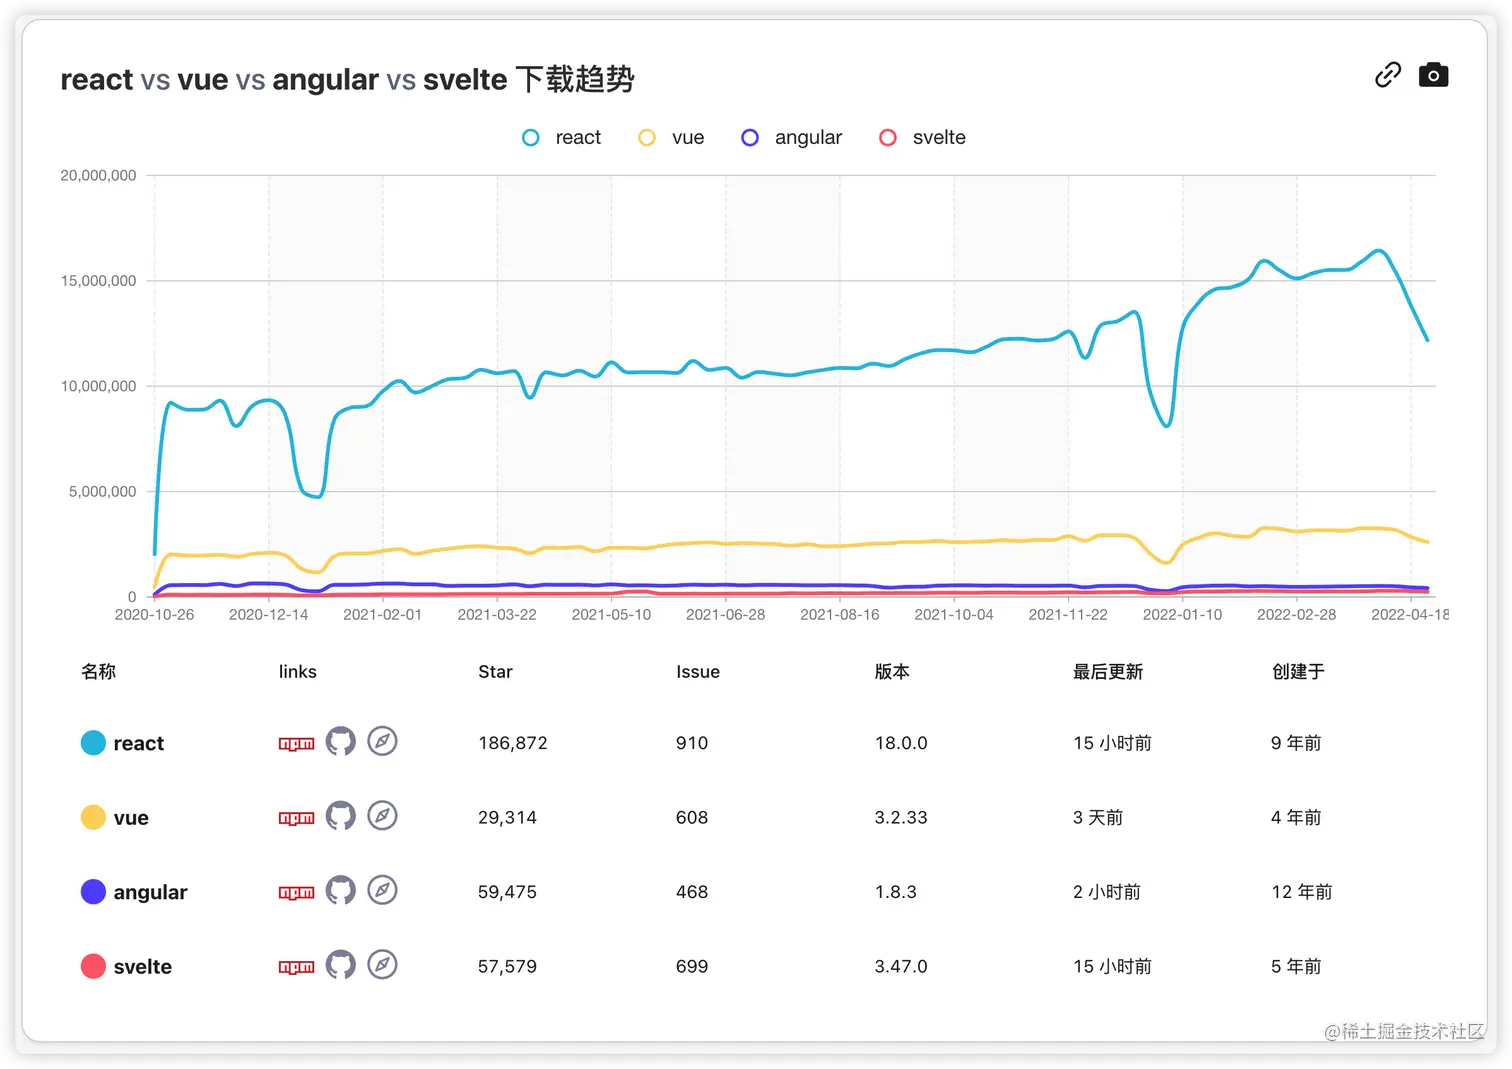Click svelte created 5 年前
Image resolution: width=1512 pixels, height=1069 pixels.
(1296, 967)
